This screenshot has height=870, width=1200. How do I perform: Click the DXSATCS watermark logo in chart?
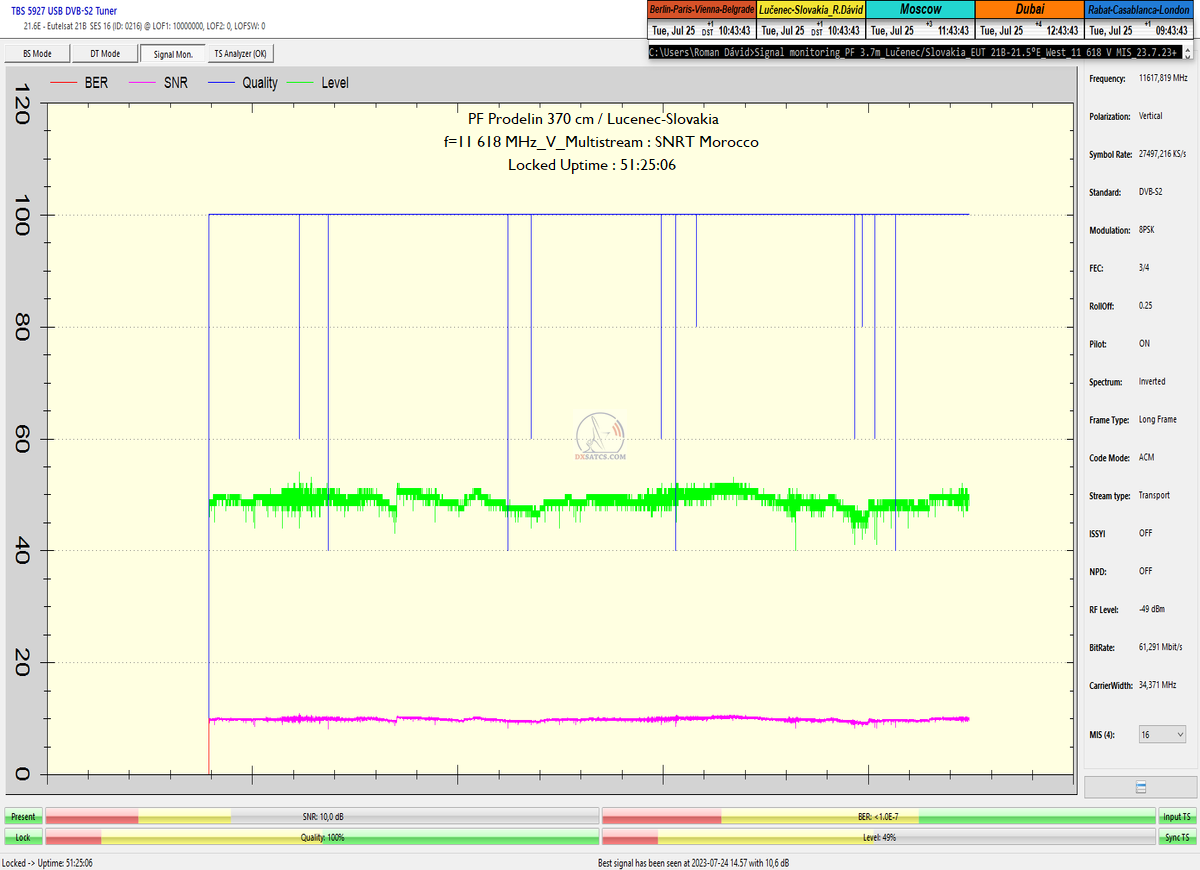pos(601,438)
